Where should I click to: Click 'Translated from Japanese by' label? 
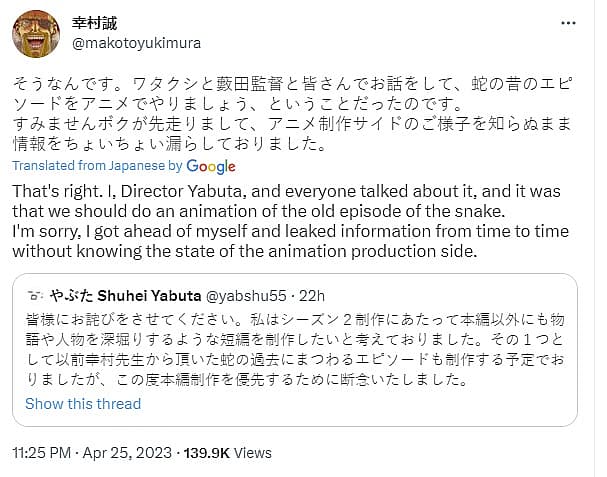click(97, 166)
